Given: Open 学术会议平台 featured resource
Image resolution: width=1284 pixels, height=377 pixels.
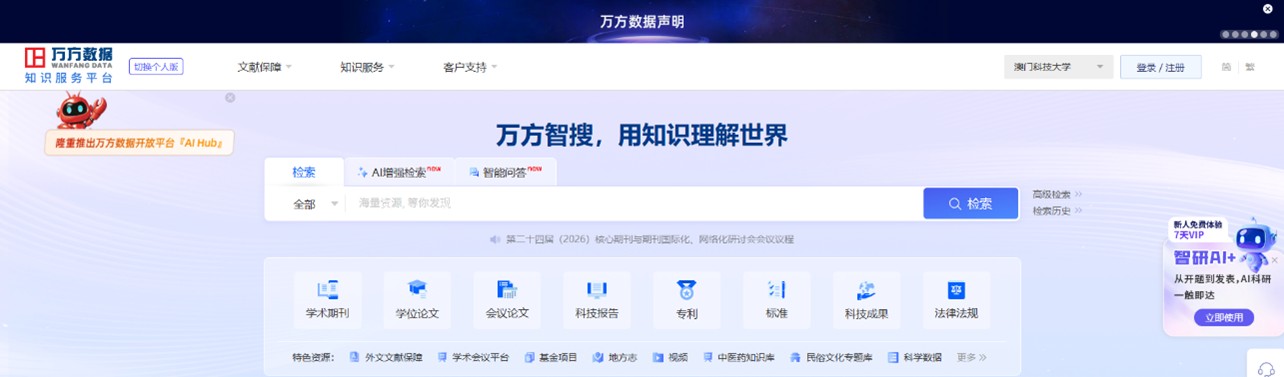Looking at the screenshot, I should point(473,357).
